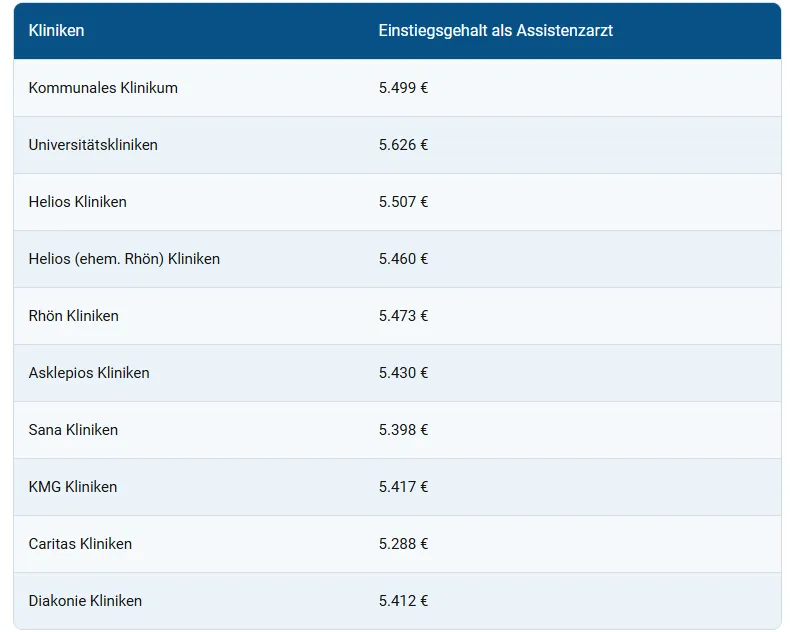
Task: Click the 5.473 € salary value
Action: (403, 316)
